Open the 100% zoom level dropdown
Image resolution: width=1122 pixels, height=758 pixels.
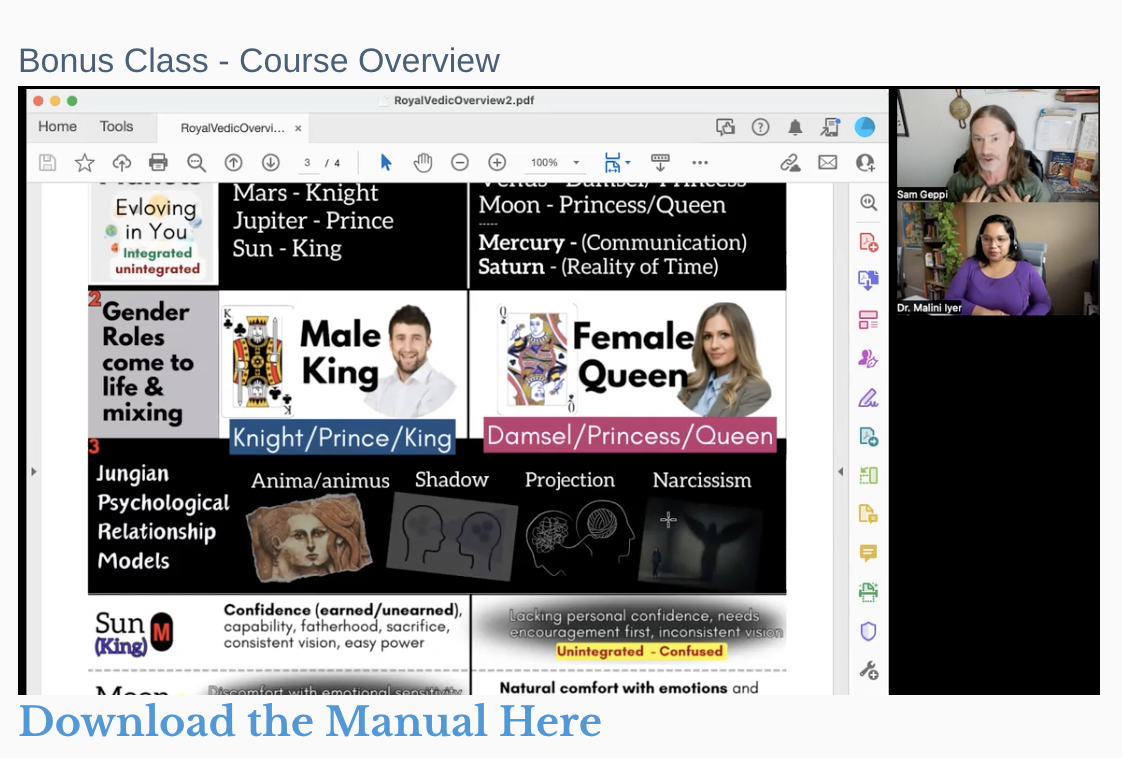pos(555,163)
